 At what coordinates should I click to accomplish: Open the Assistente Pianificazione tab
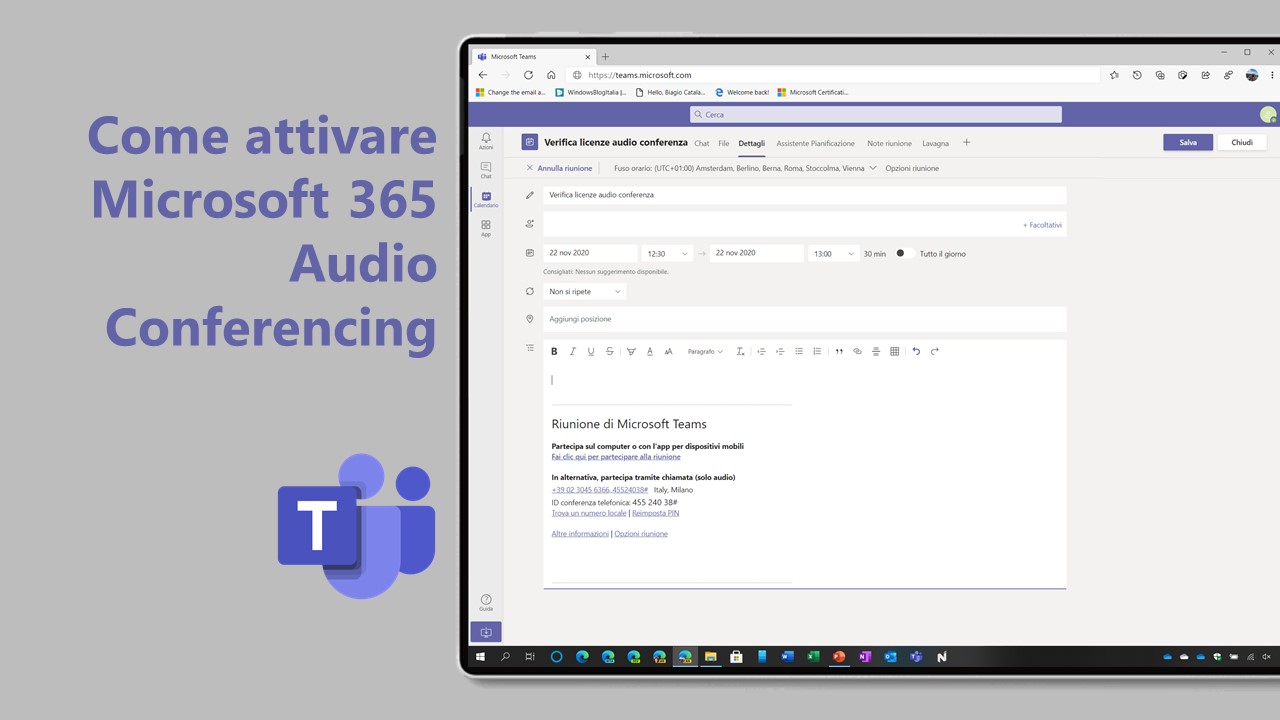816,143
